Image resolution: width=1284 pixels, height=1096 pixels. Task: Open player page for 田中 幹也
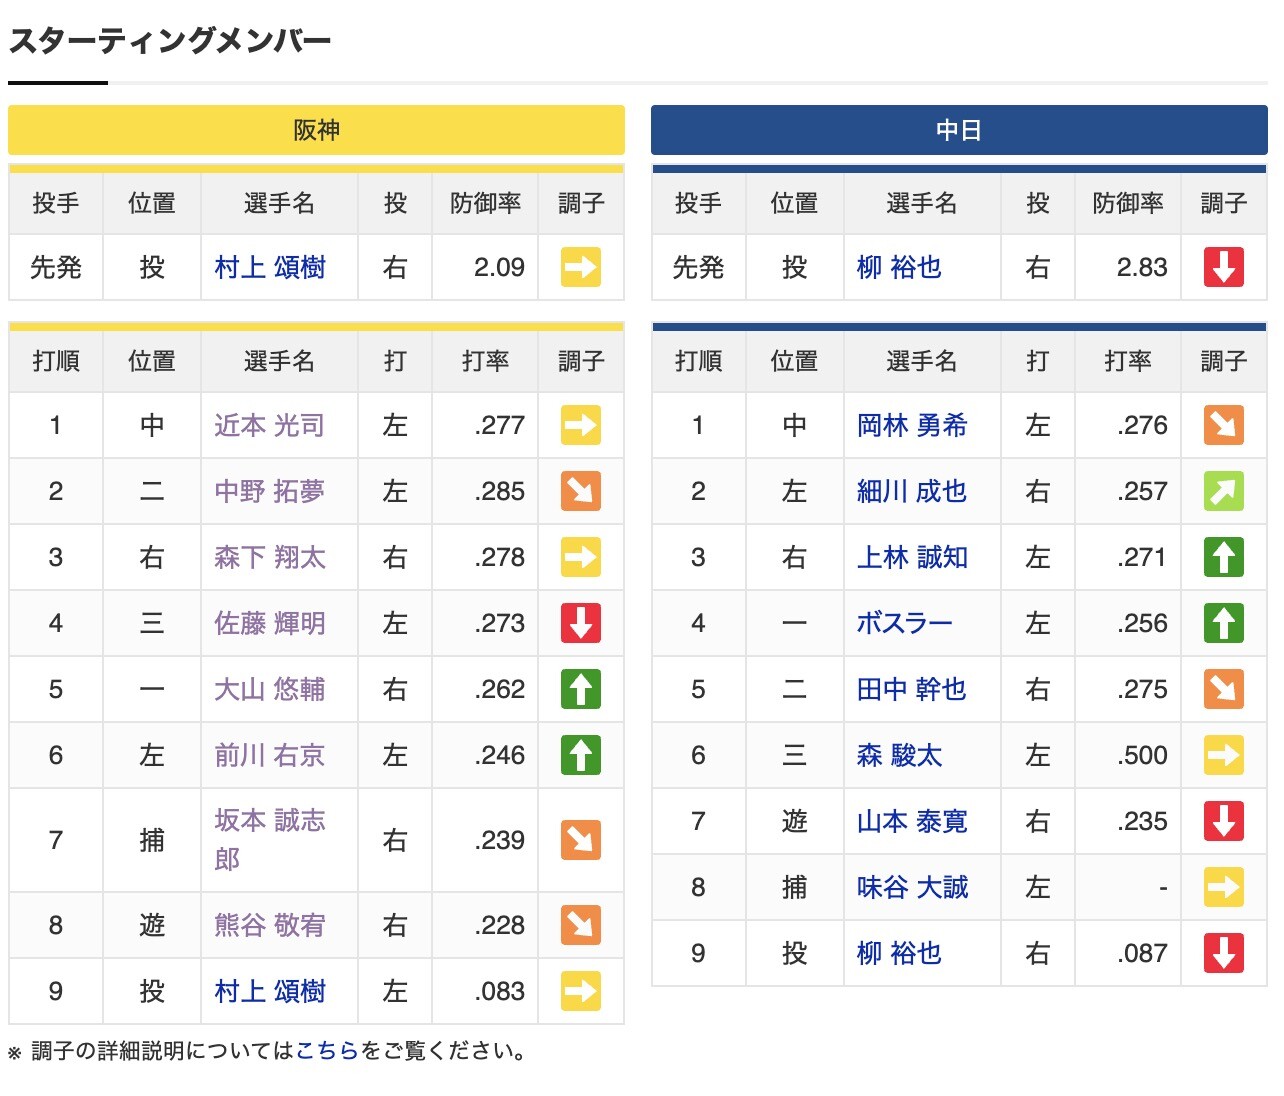(910, 689)
